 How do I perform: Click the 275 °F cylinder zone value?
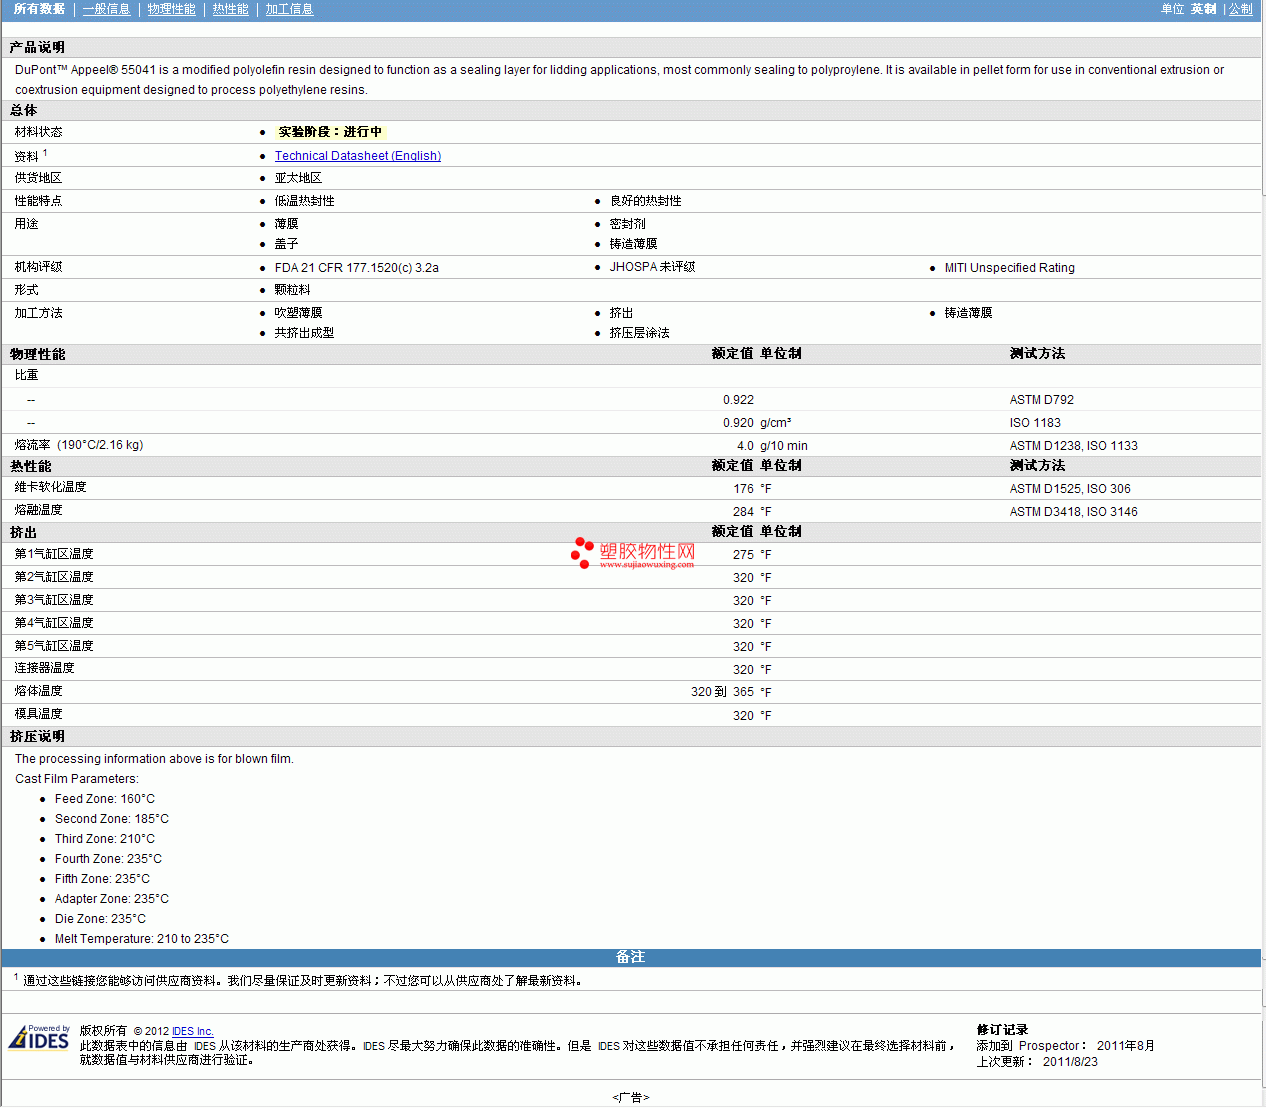(752, 555)
